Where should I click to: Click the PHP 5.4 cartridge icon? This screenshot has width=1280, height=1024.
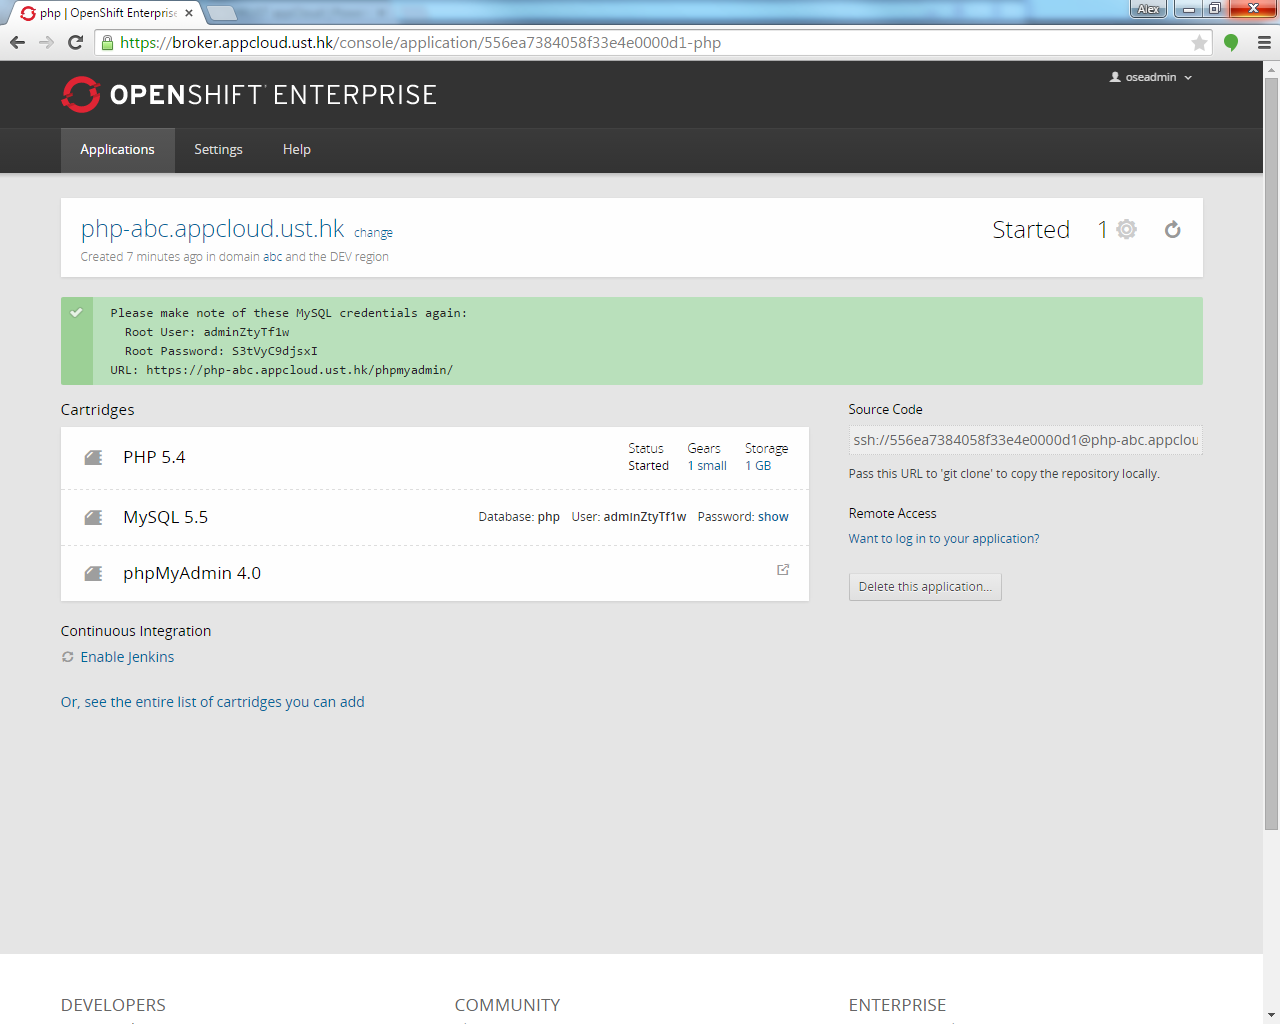click(93, 458)
